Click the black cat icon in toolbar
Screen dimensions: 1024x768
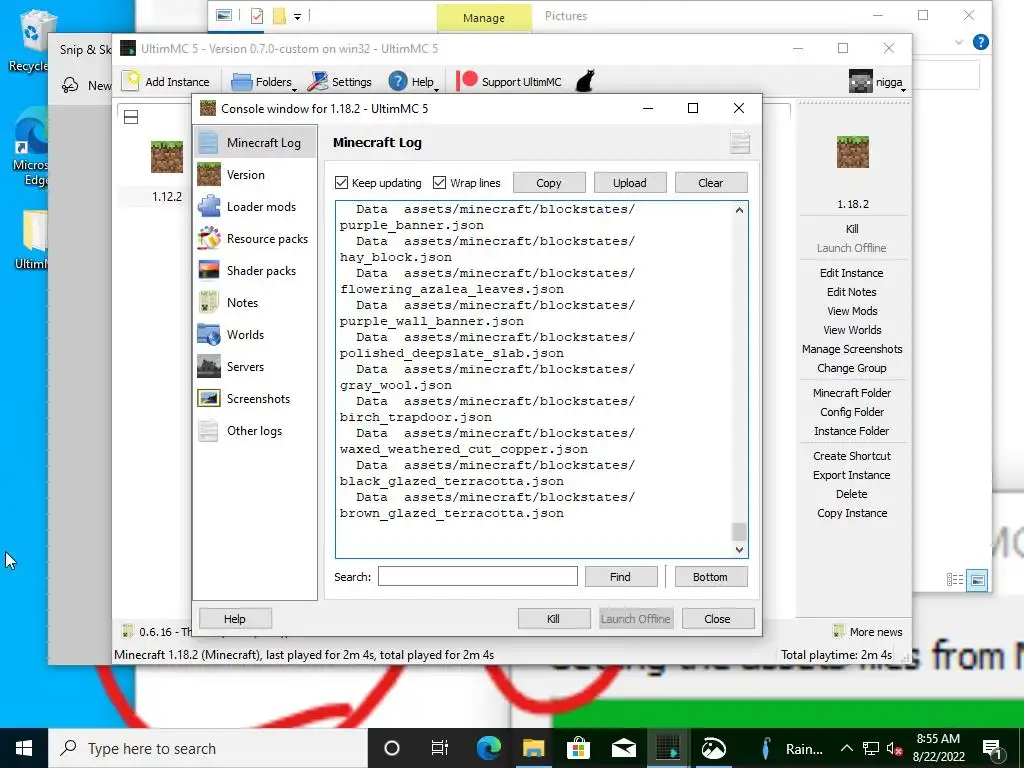585,82
